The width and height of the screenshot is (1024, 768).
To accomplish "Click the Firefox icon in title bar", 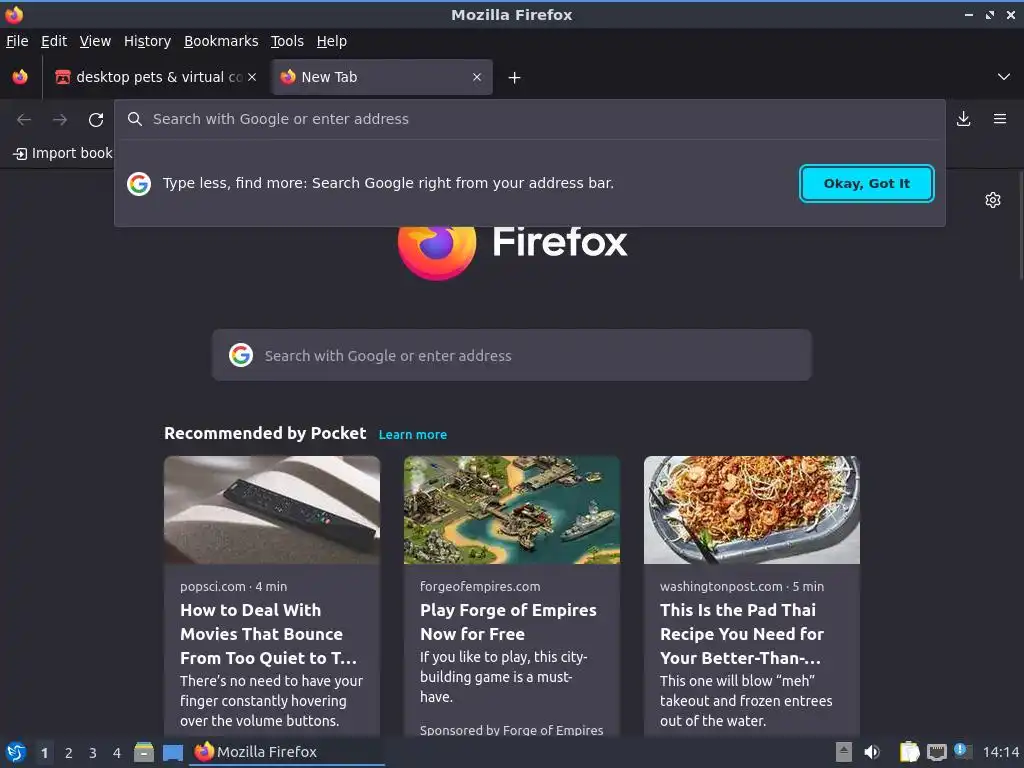I will (14, 14).
